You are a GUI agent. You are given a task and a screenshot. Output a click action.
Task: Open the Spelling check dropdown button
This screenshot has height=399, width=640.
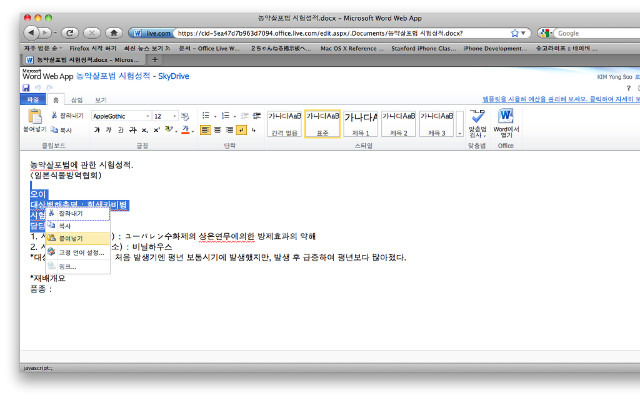tap(477, 124)
